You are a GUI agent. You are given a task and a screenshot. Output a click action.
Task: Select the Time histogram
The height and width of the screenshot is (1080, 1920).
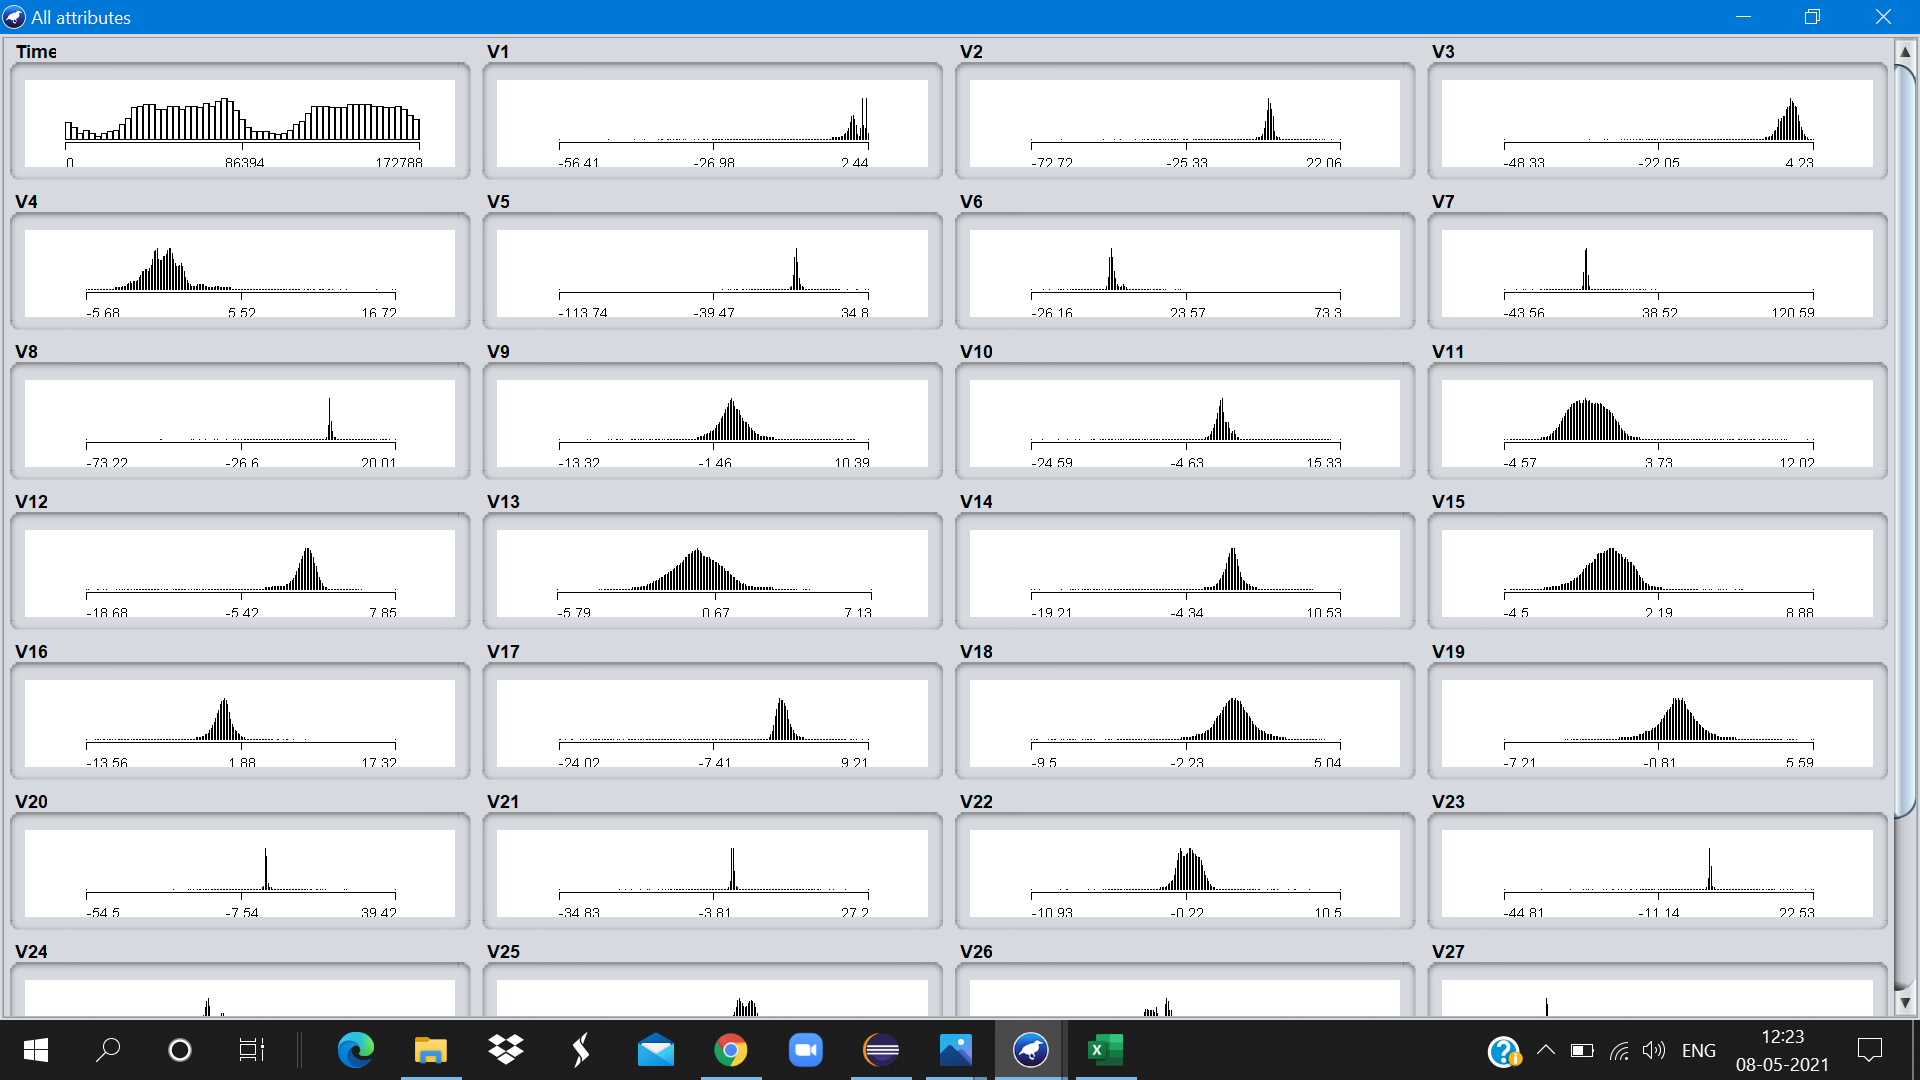(x=240, y=122)
